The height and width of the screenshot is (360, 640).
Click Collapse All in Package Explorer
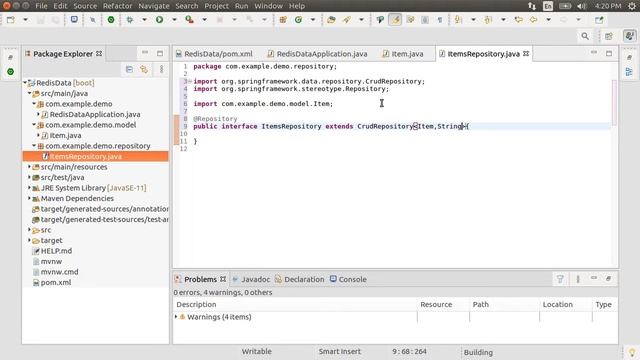click(129, 69)
